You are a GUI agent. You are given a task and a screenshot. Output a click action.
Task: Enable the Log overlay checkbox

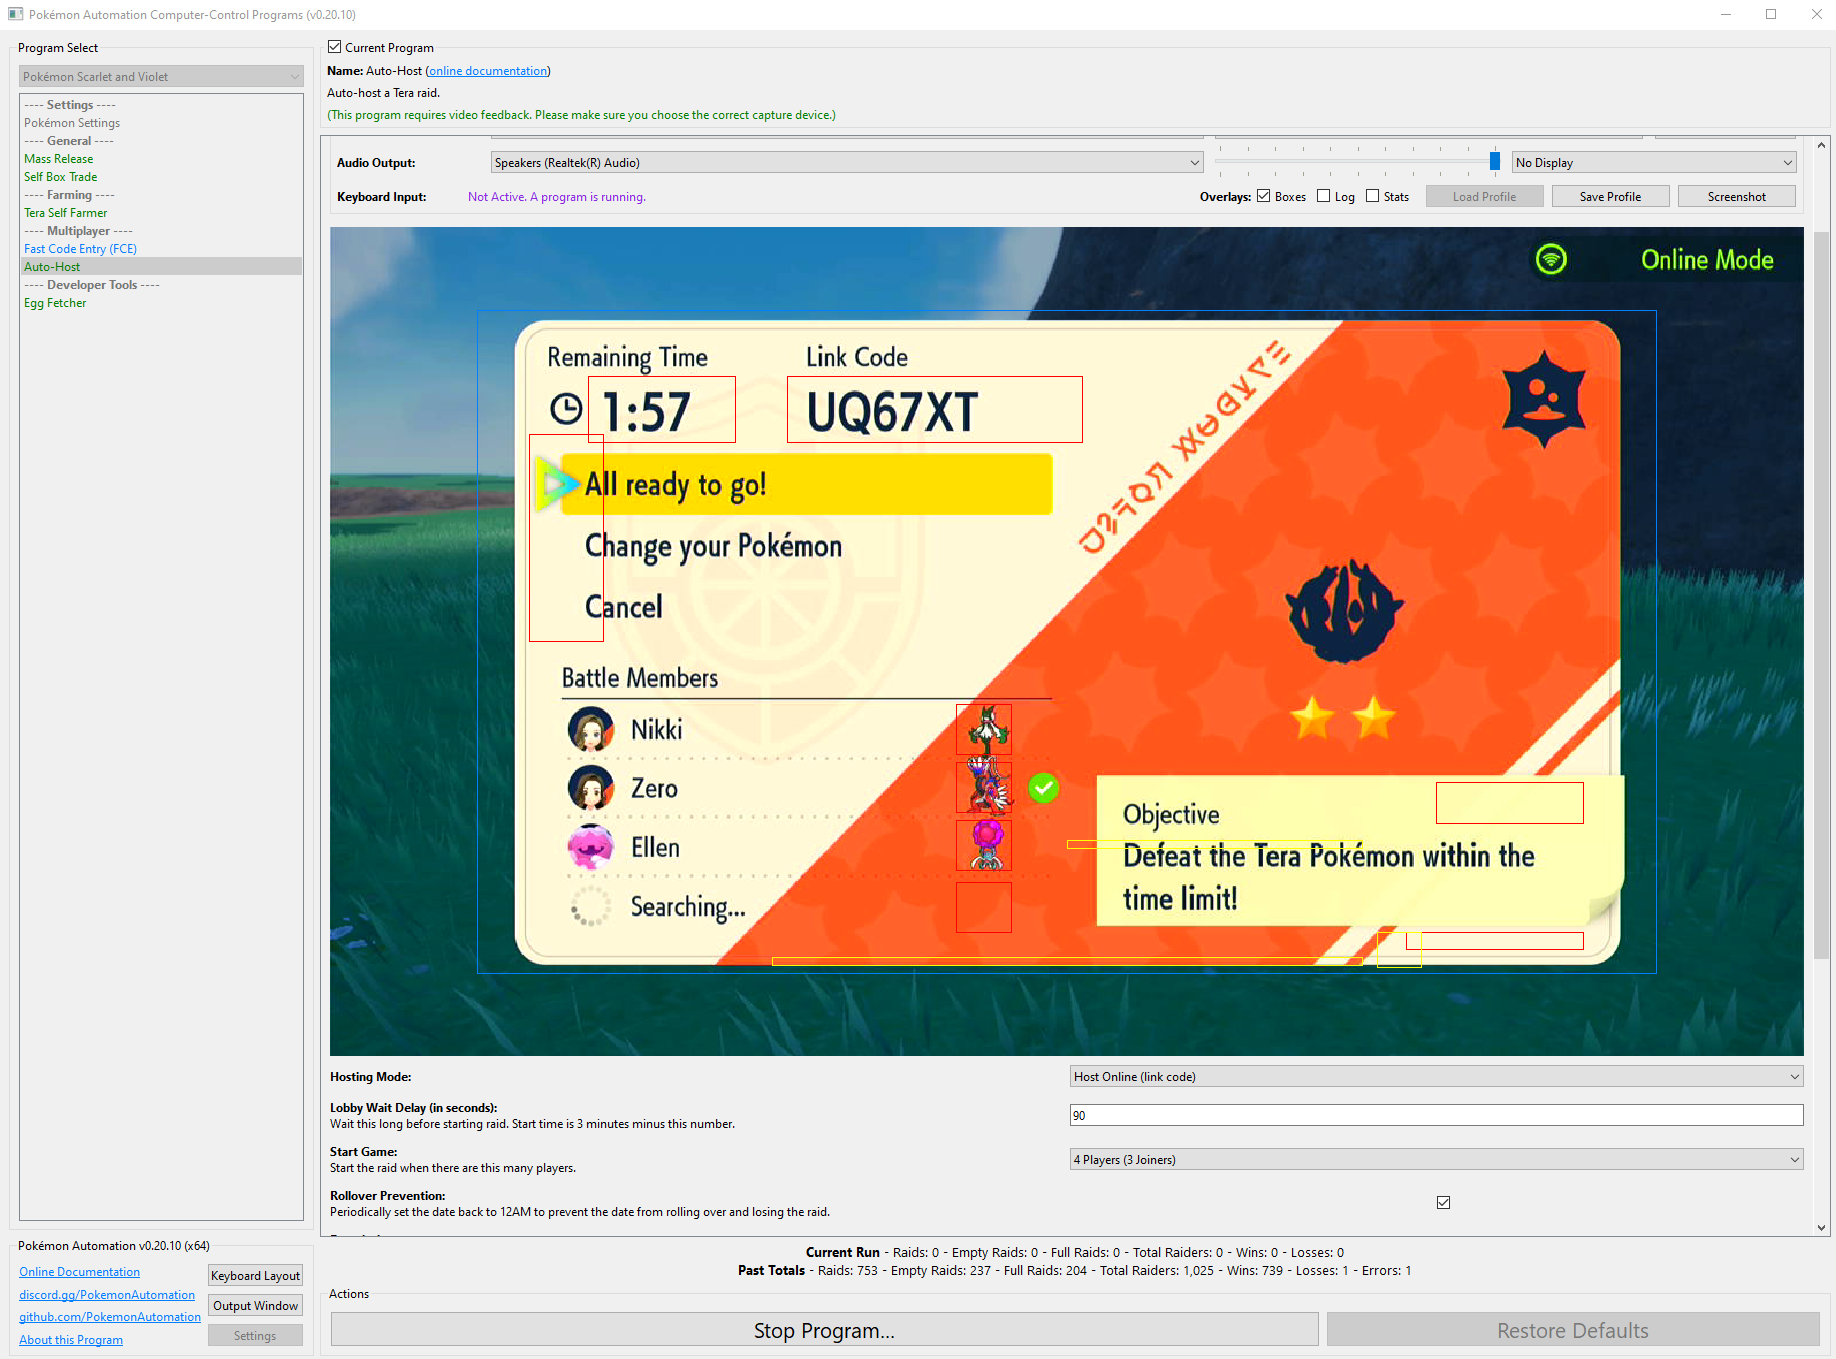click(1324, 197)
